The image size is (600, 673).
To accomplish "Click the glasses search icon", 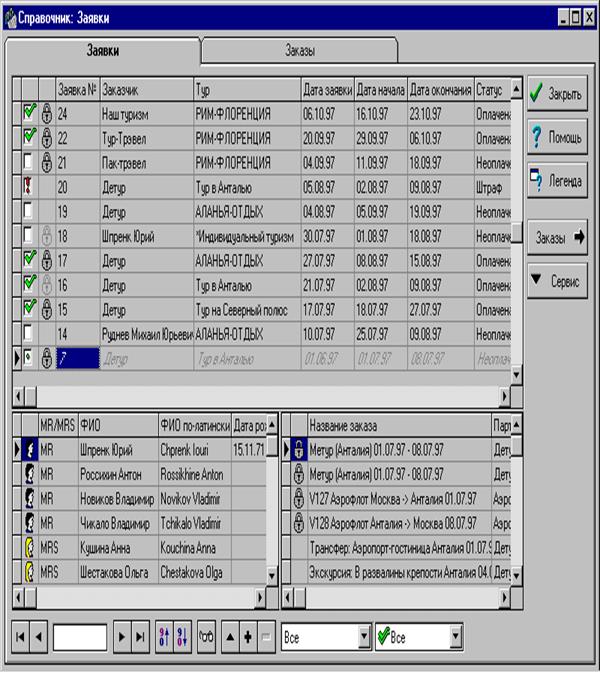I will point(209,635).
